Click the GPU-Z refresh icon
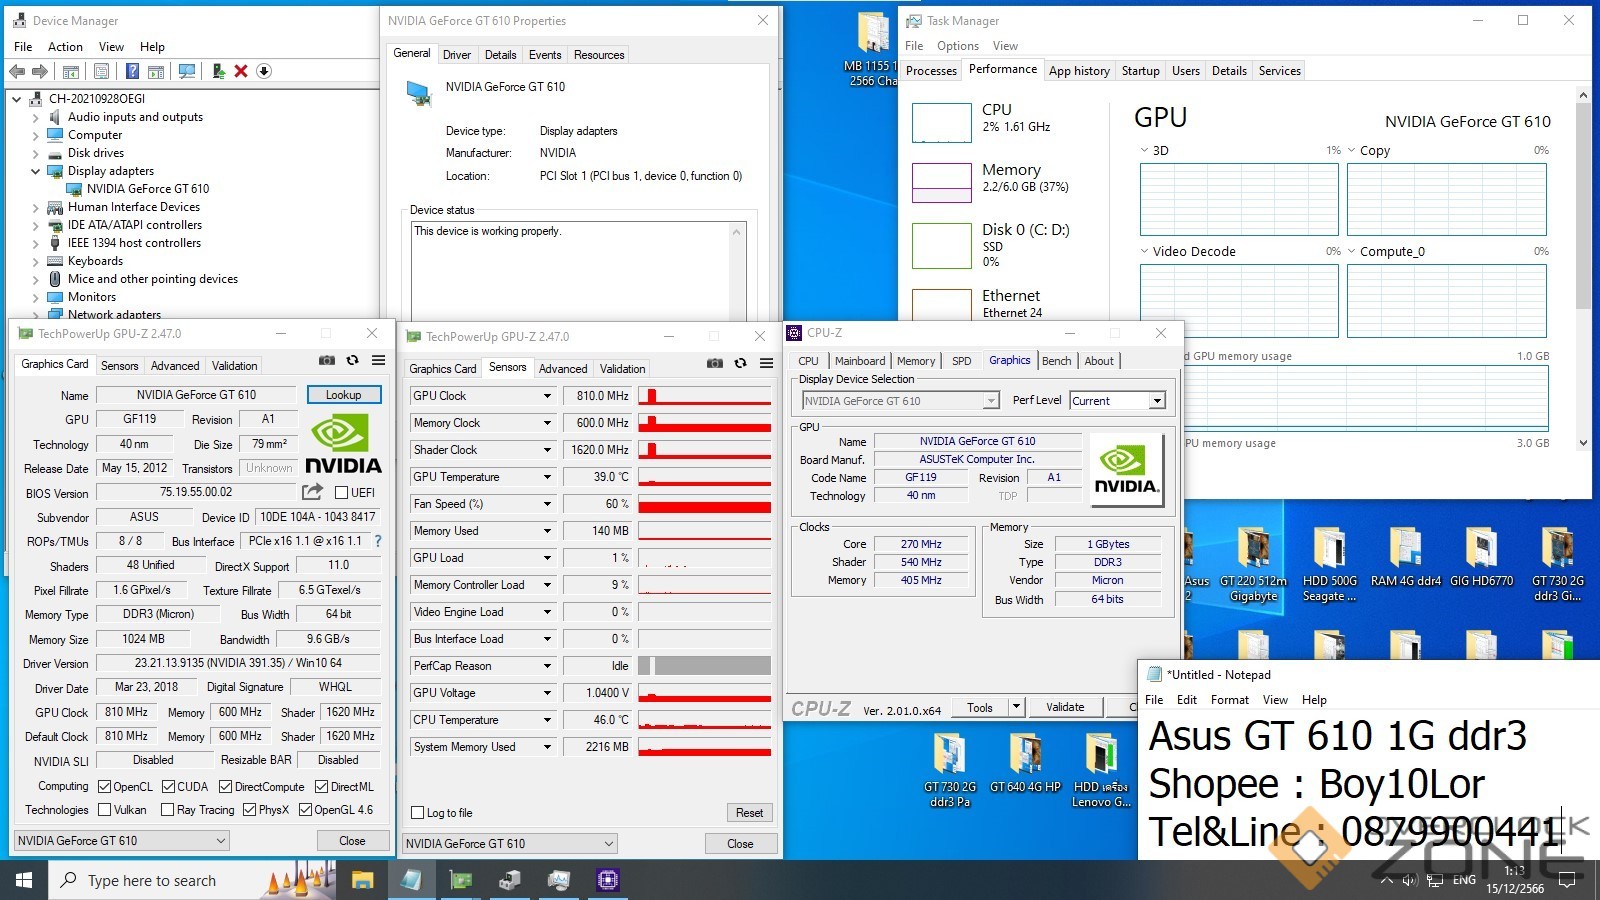This screenshot has height=900, width=1600. point(352,361)
